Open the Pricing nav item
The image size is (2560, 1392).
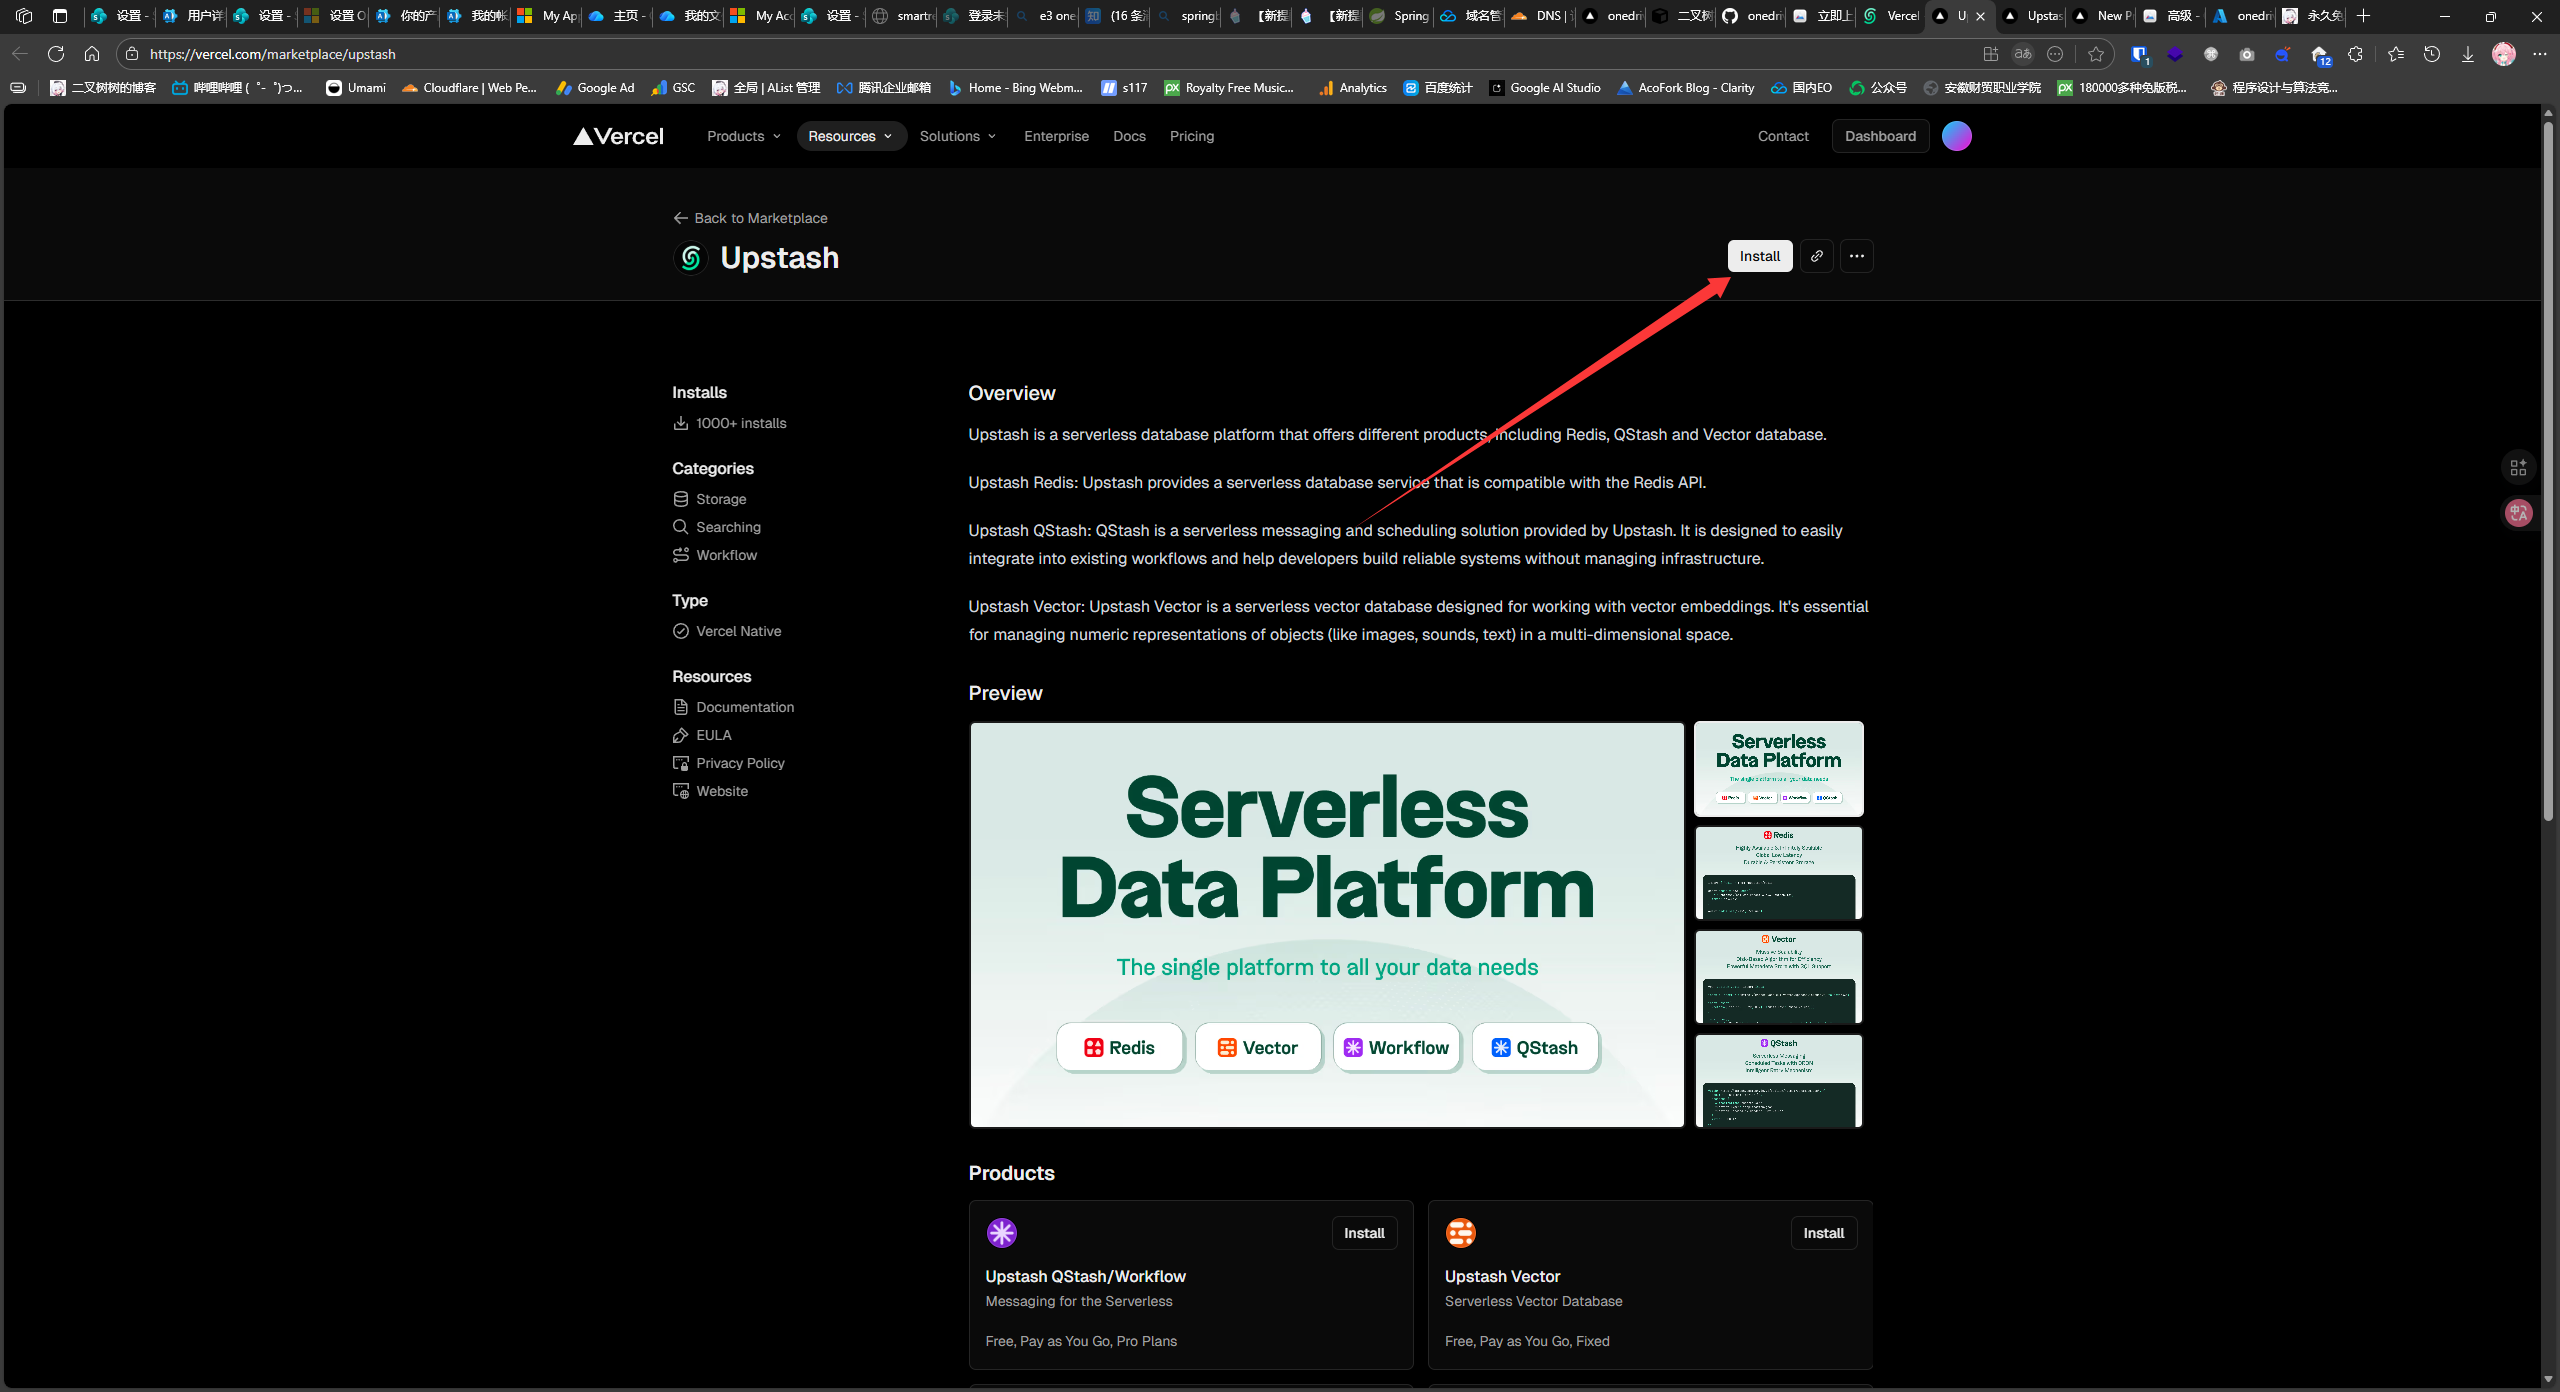point(1191,136)
